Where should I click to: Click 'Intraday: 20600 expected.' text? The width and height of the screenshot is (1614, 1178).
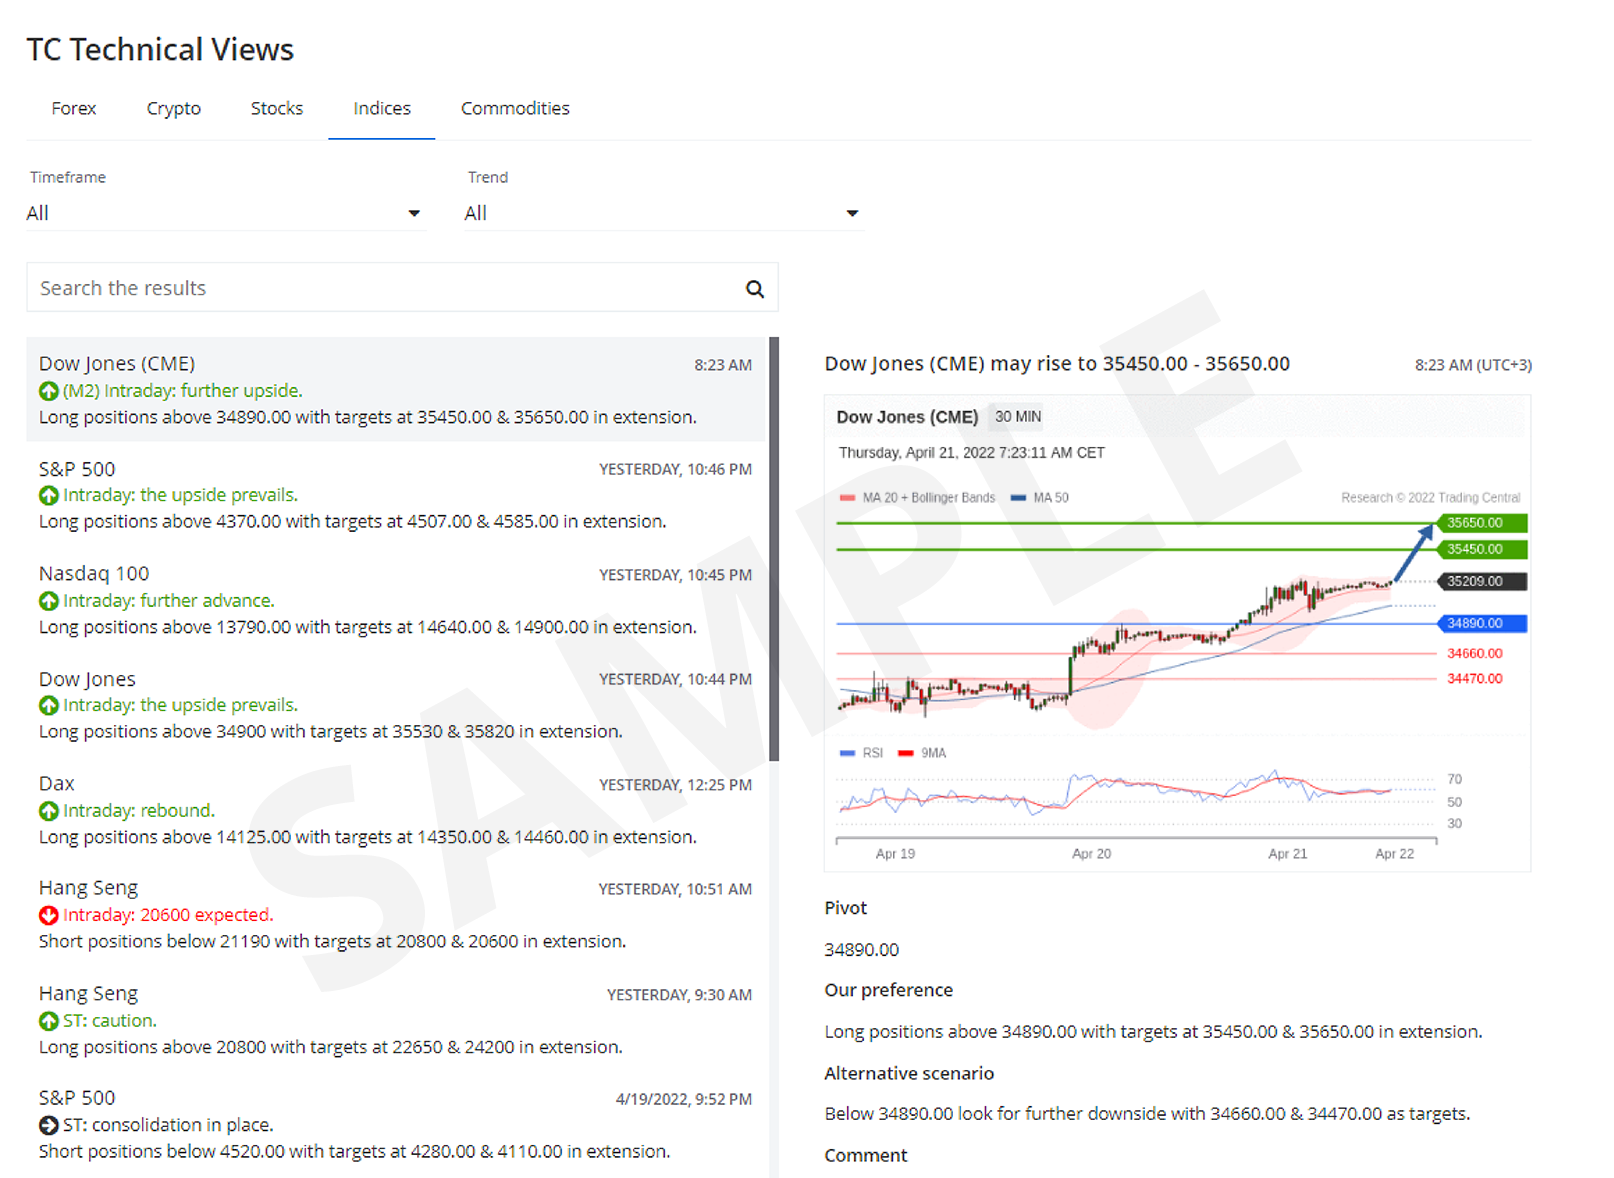coord(168,915)
